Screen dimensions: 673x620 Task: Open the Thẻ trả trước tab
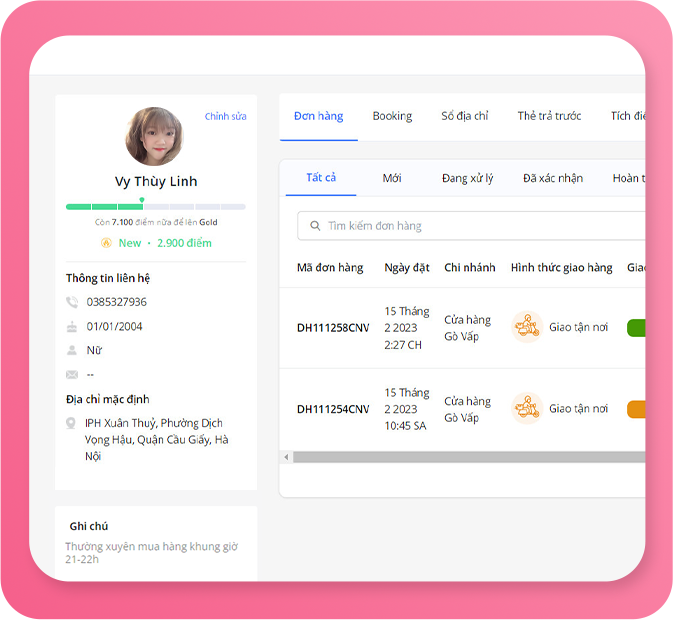point(549,116)
